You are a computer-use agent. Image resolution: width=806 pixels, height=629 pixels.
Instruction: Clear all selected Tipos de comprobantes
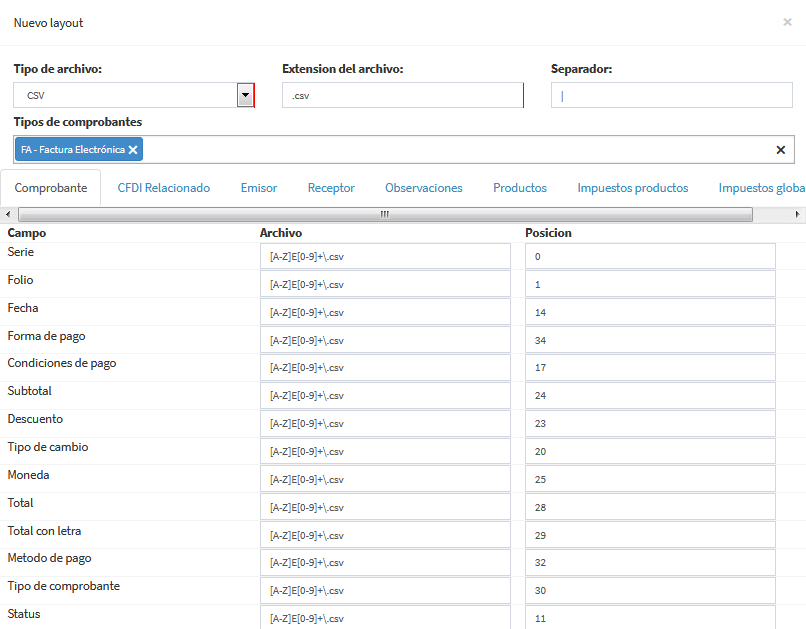click(x=781, y=150)
